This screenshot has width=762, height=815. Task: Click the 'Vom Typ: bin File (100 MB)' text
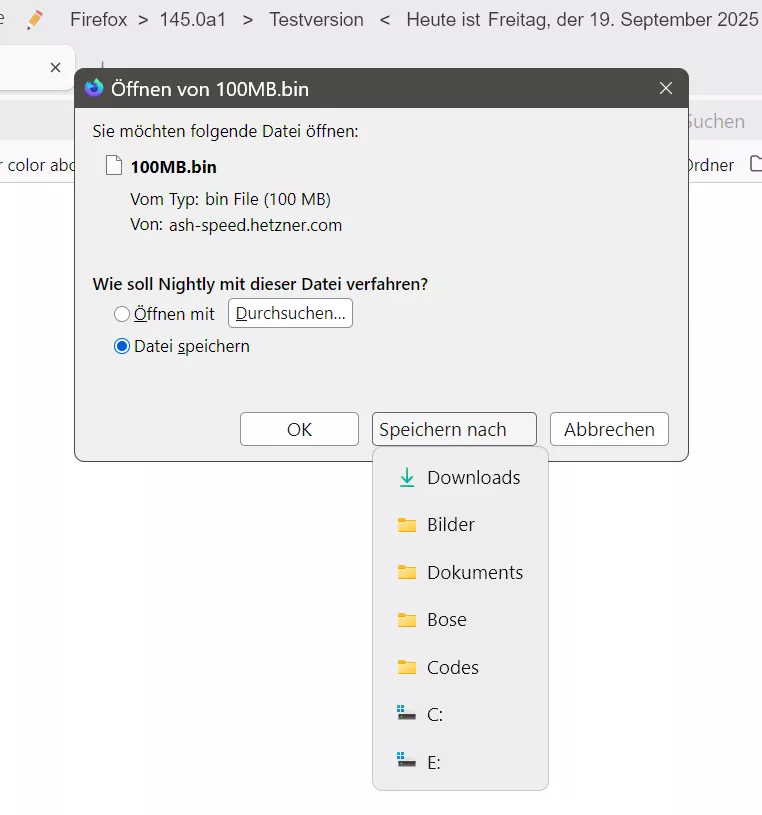click(230, 199)
